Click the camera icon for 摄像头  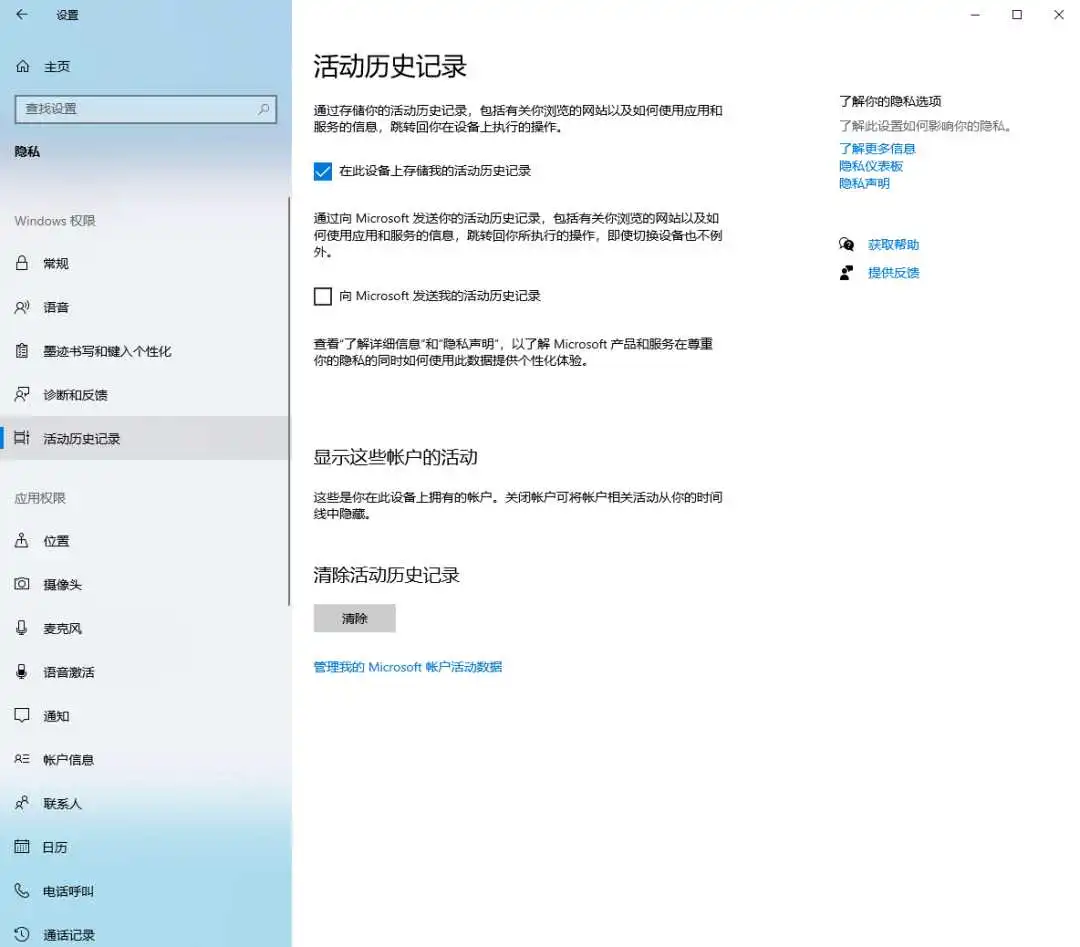tap(22, 584)
